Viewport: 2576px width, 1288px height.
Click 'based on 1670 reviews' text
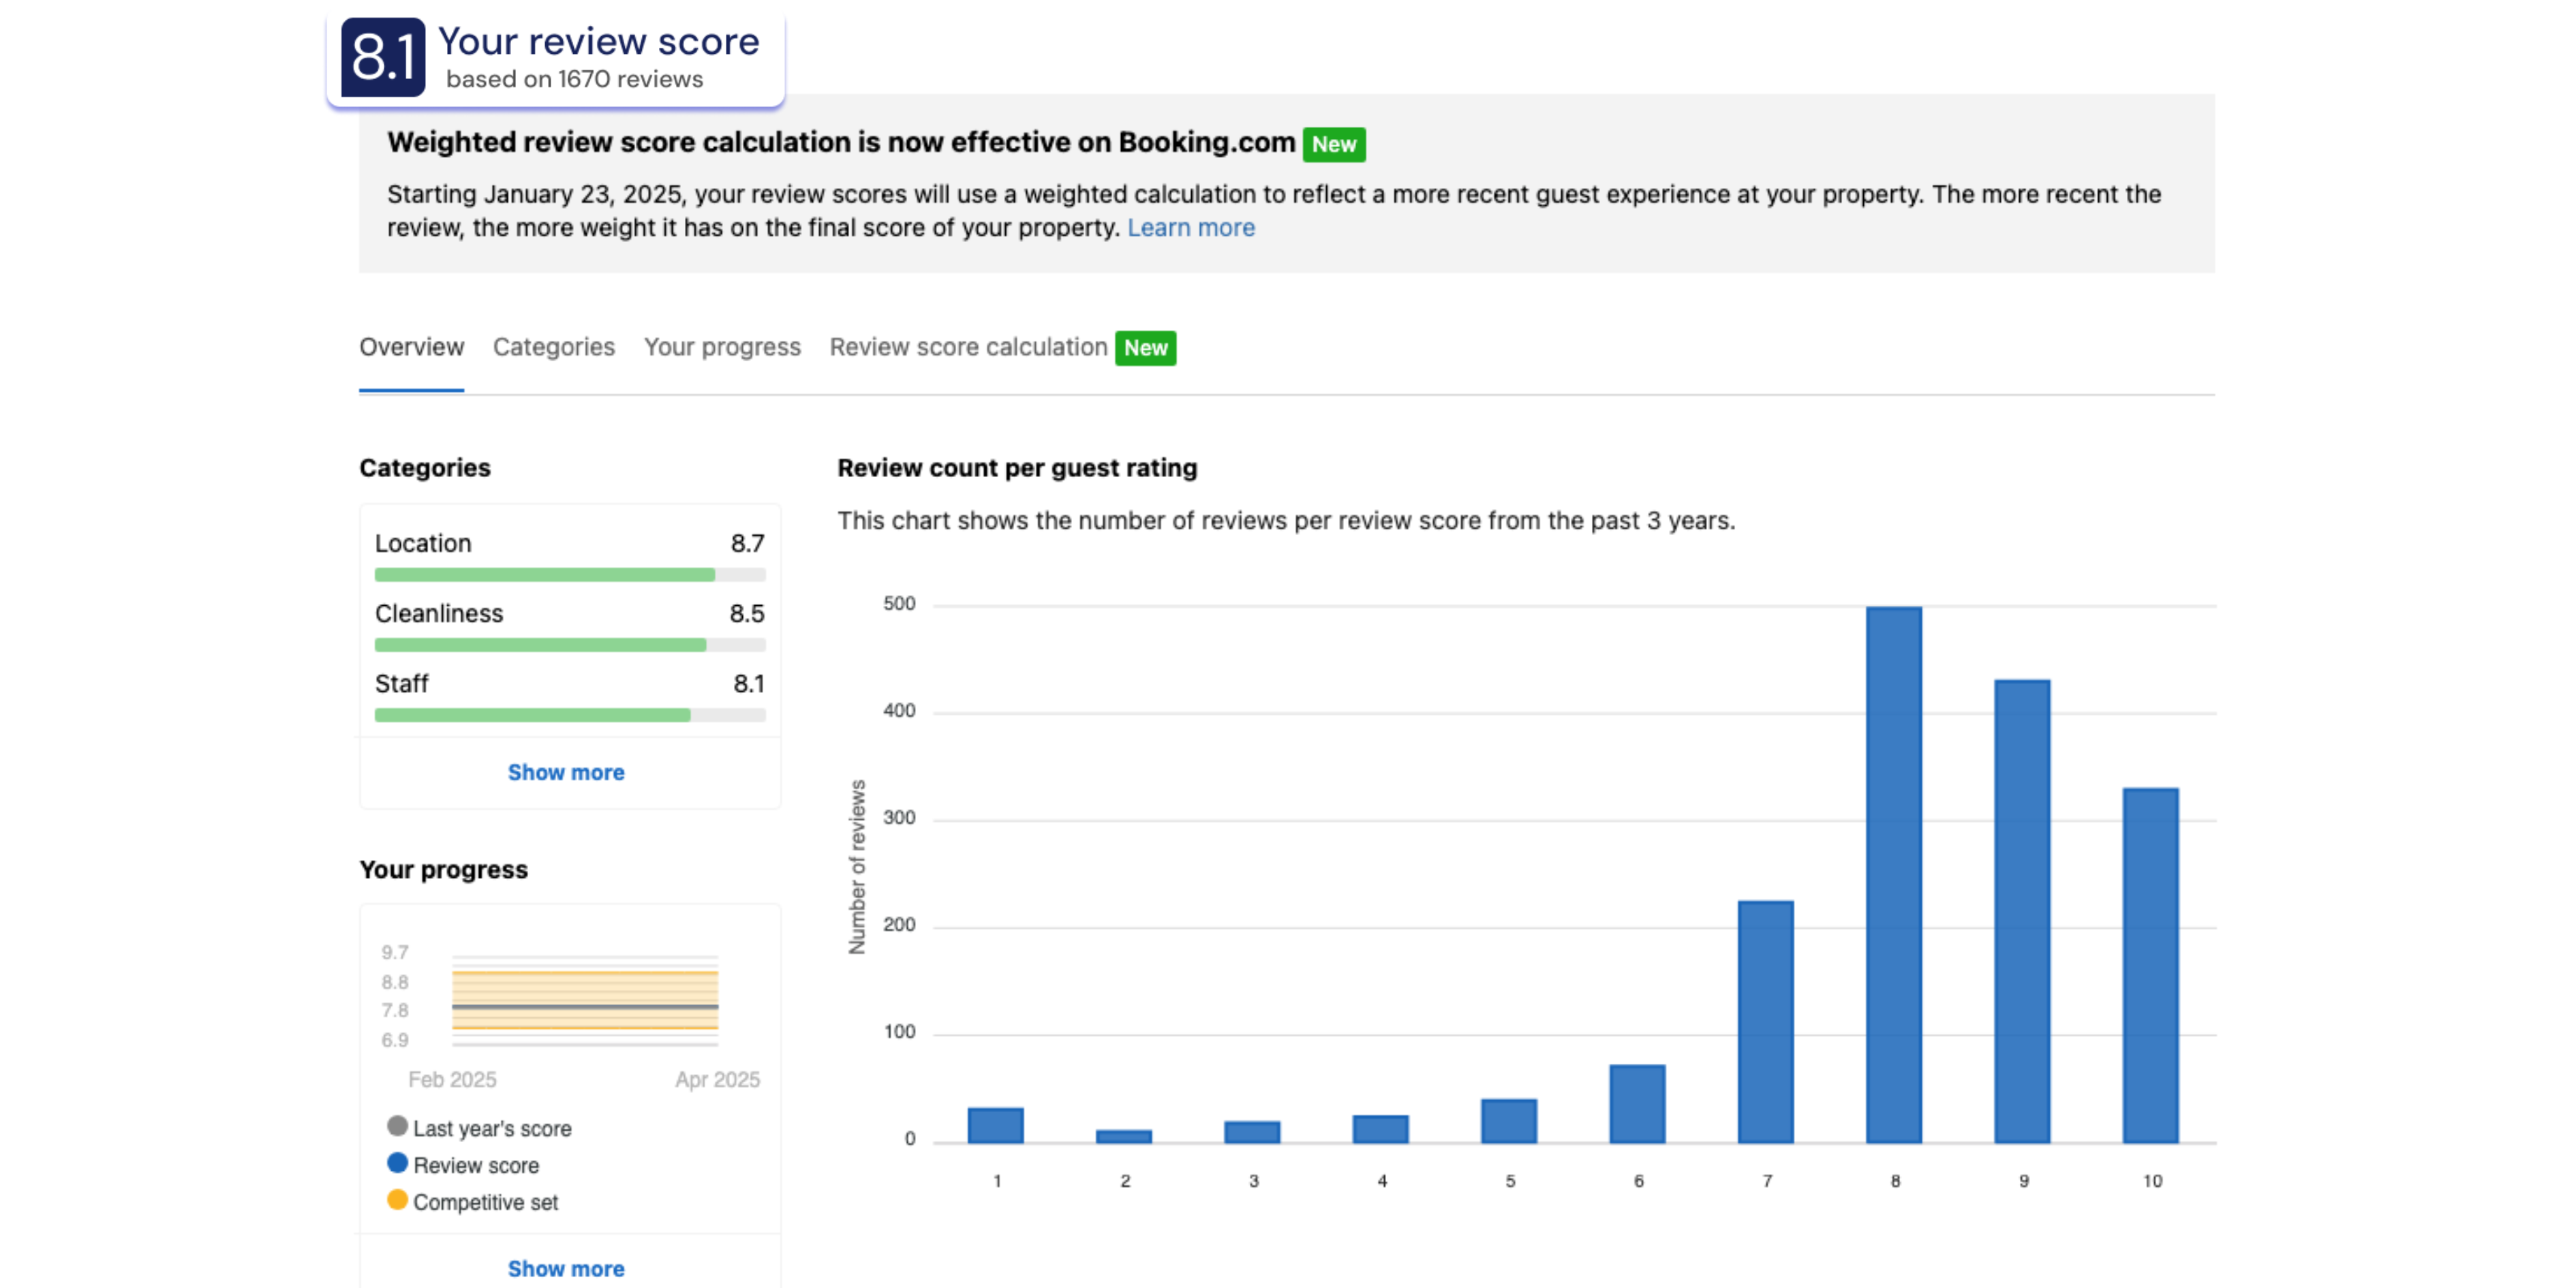(x=575, y=79)
